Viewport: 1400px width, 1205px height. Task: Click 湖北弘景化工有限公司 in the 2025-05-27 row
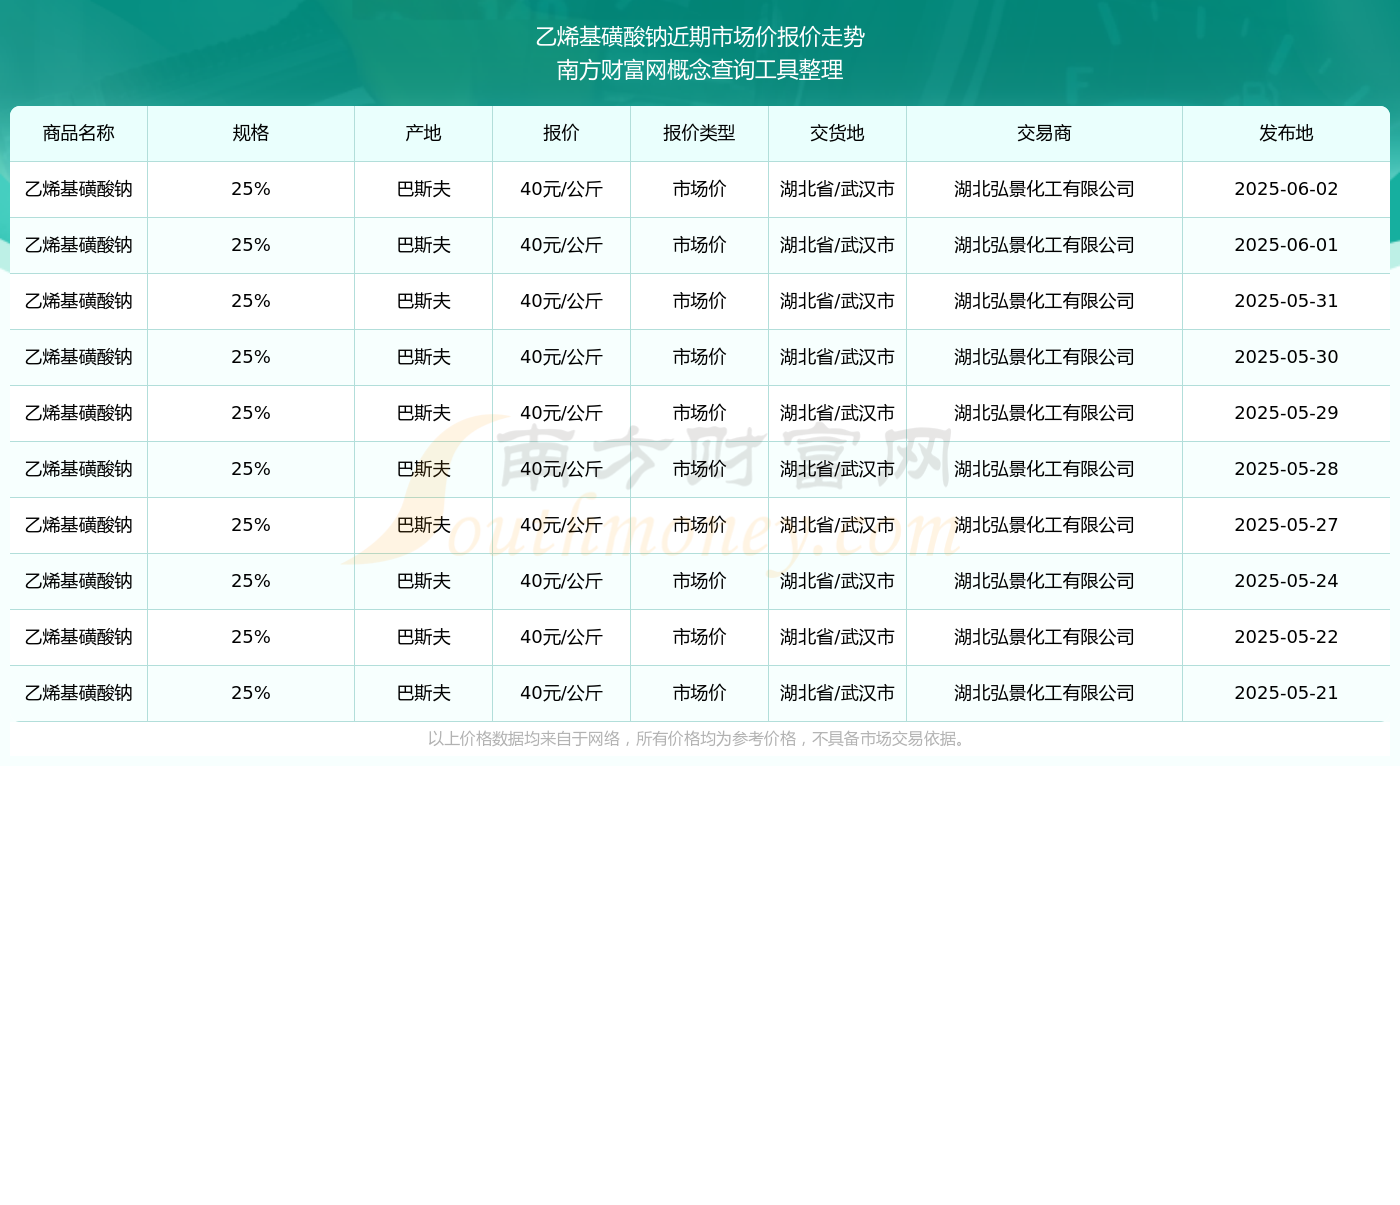1044,525
